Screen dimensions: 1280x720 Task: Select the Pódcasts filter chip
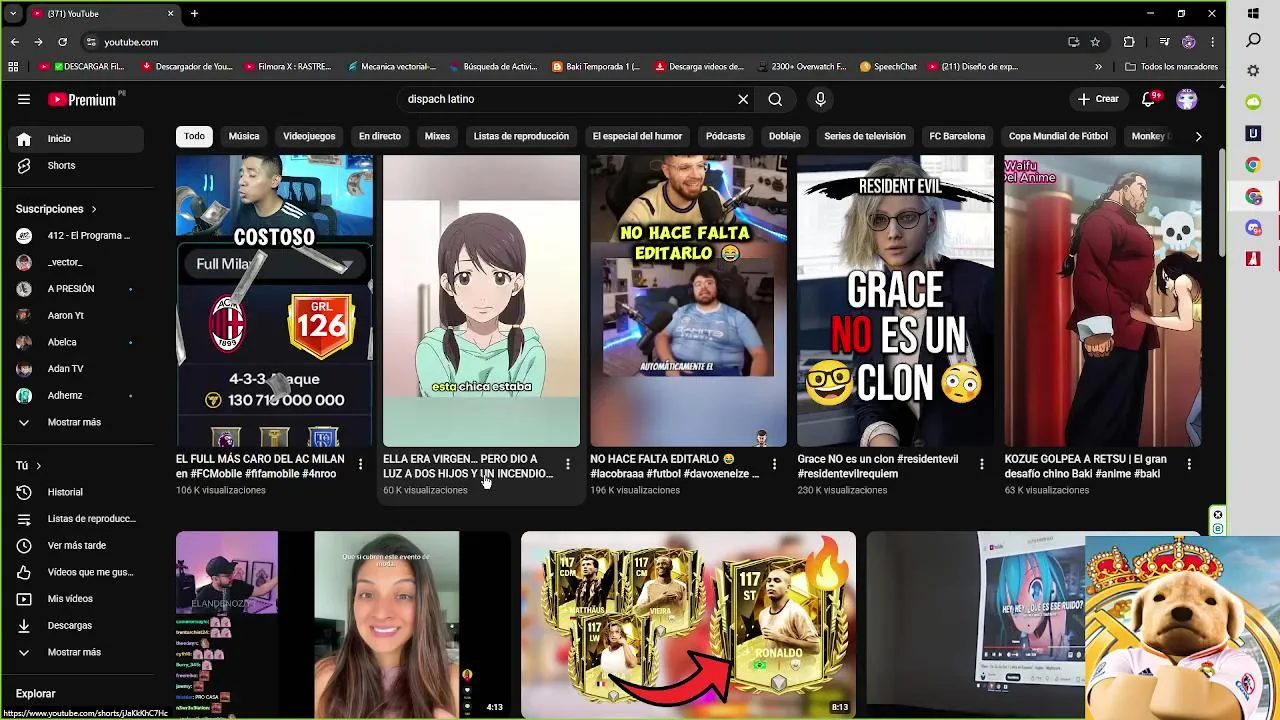pyautogui.click(x=725, y=136)
